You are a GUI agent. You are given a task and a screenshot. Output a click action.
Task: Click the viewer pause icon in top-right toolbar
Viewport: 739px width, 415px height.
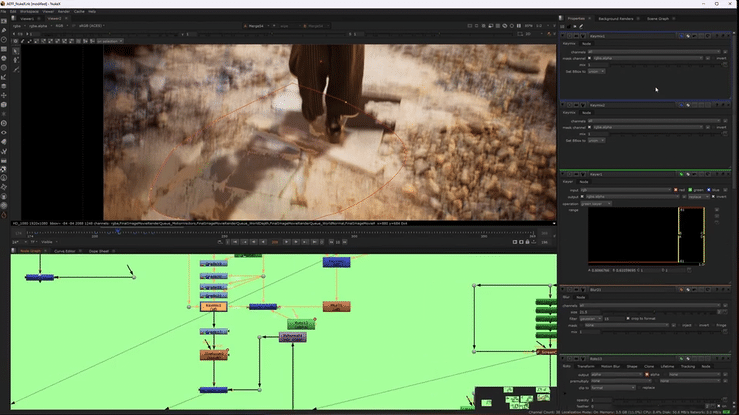point(518,26)
